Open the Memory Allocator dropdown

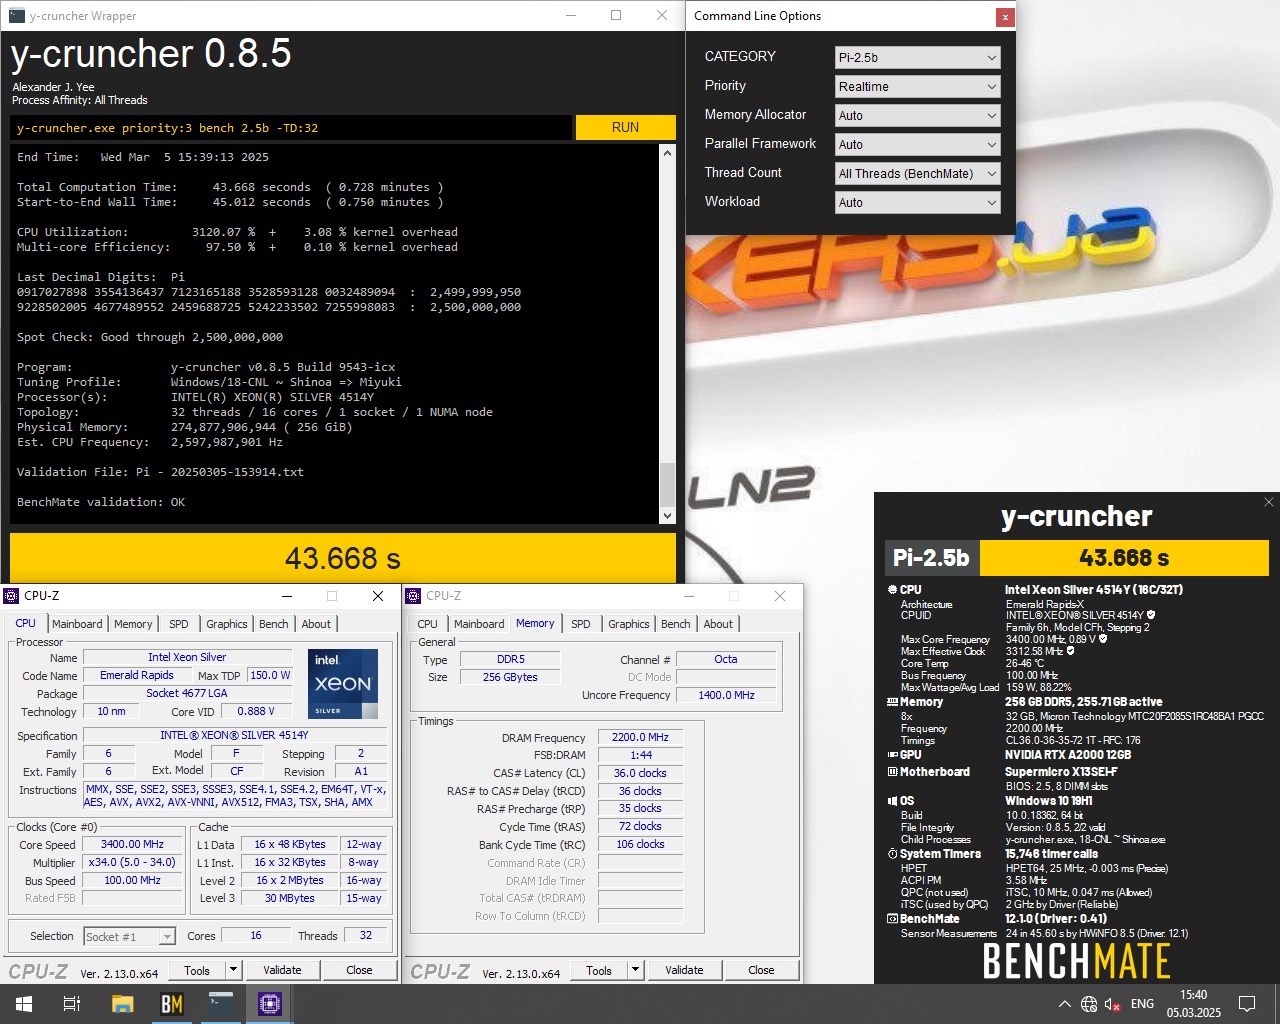(917, 116)
